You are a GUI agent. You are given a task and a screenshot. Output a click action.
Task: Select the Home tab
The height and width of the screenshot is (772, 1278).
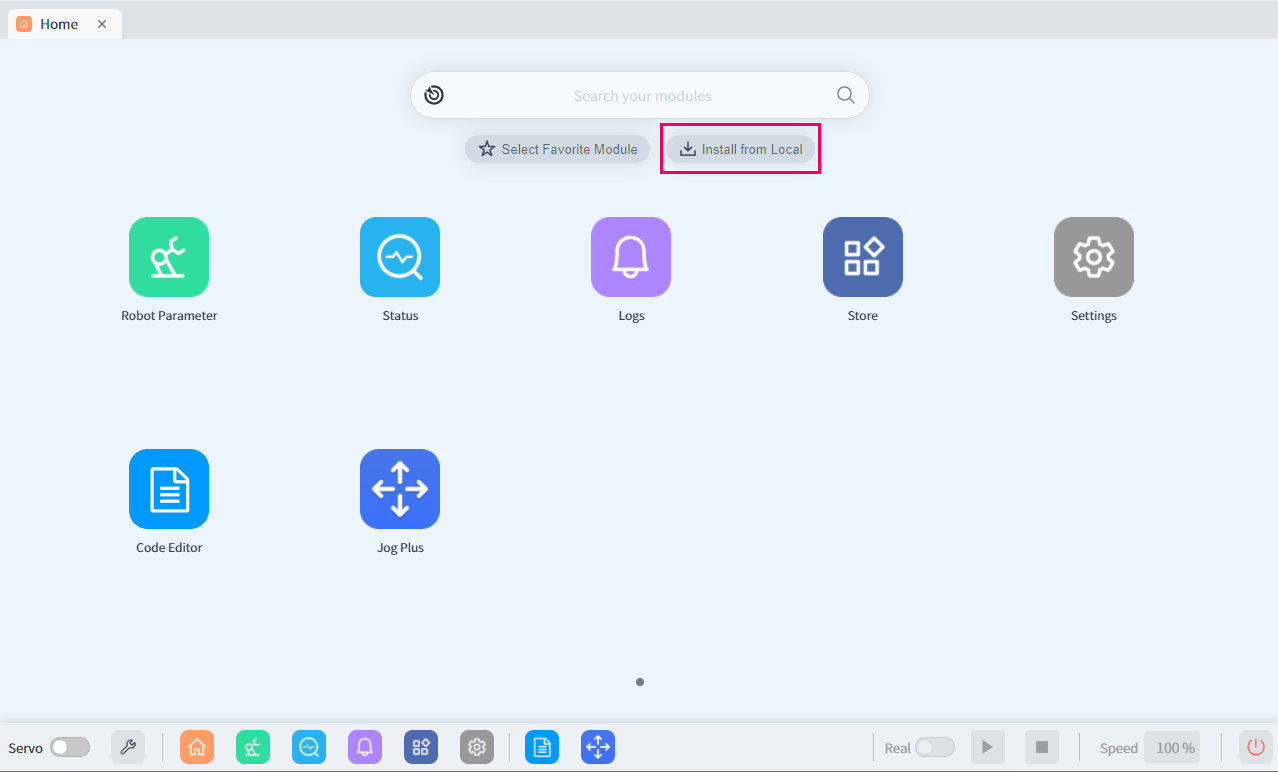pos(58,24)
